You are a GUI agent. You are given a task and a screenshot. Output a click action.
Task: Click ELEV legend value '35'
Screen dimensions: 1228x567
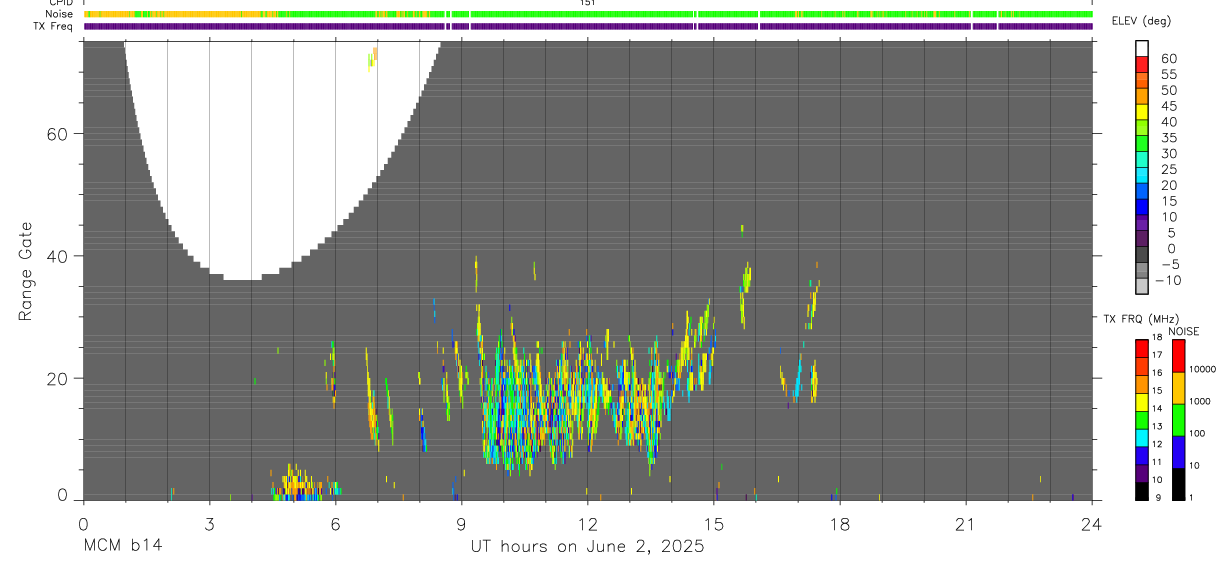pos(1168,138)
